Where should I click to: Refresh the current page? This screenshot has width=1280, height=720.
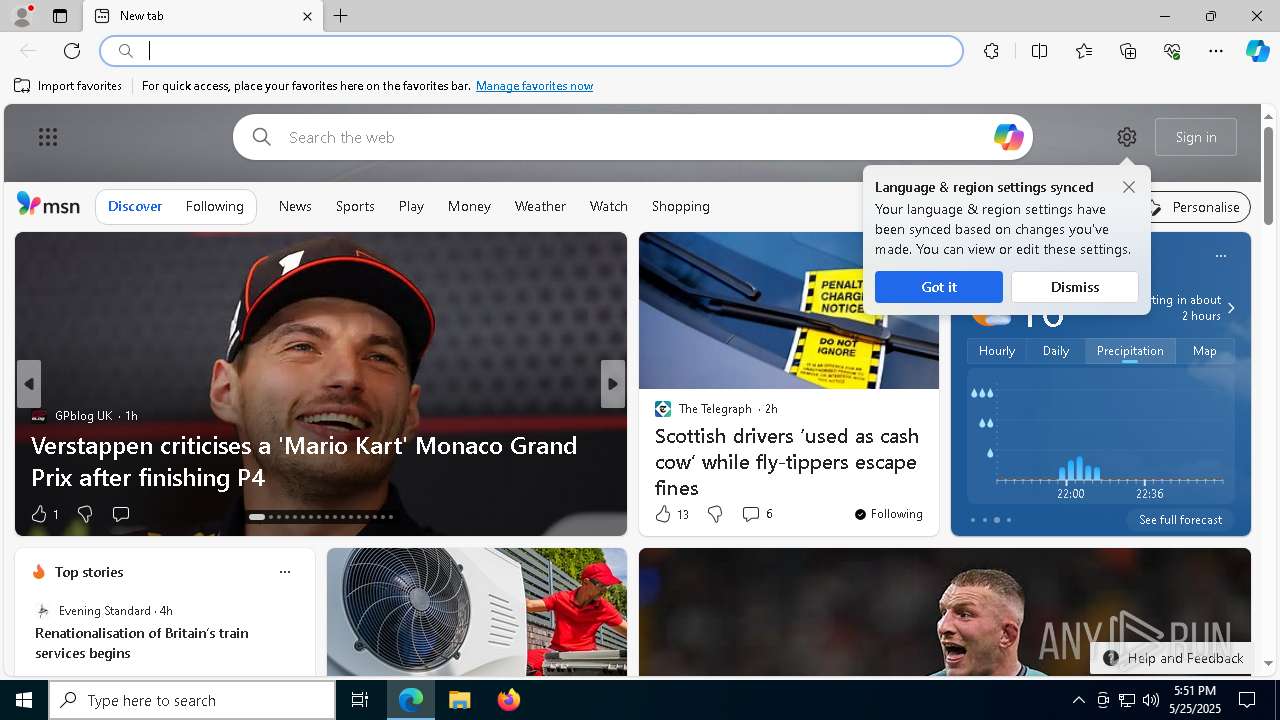(72, 51)
